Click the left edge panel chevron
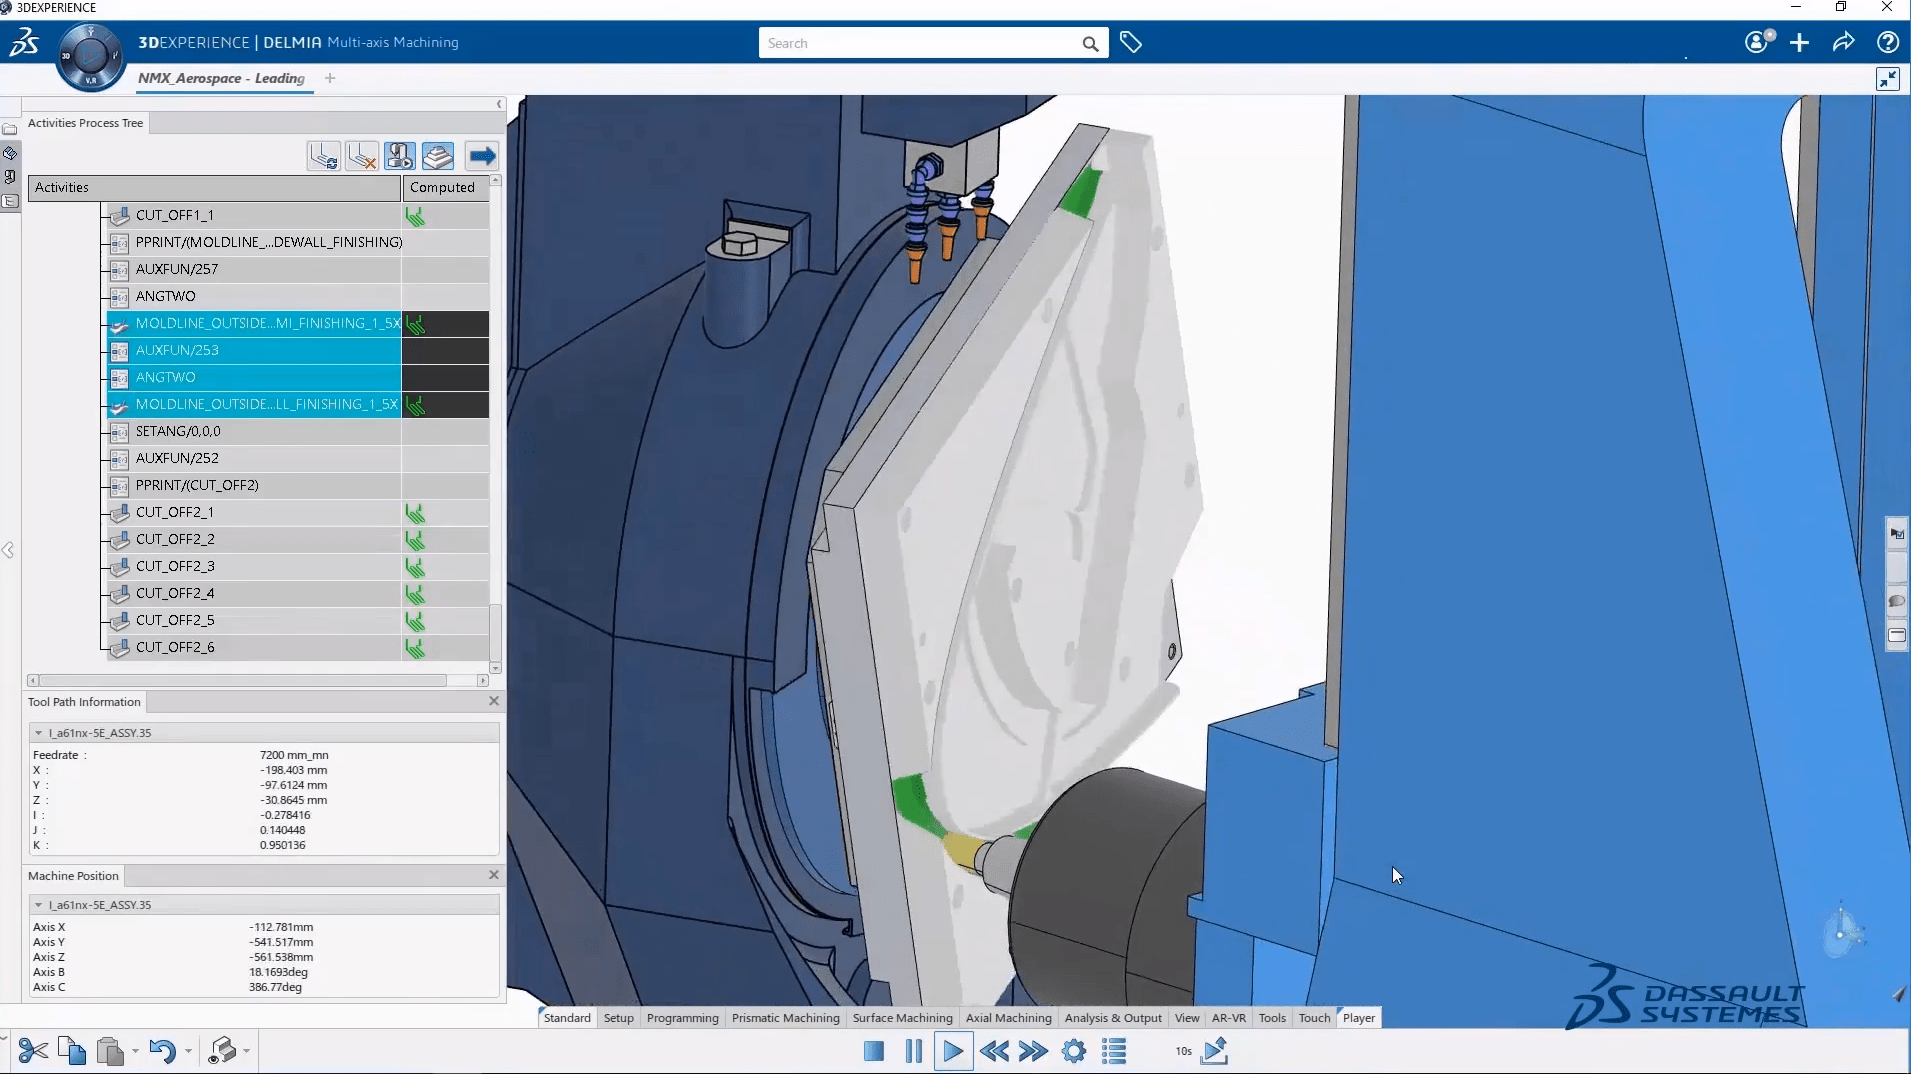This screenshot has width=1911, height=1074. 8,550
